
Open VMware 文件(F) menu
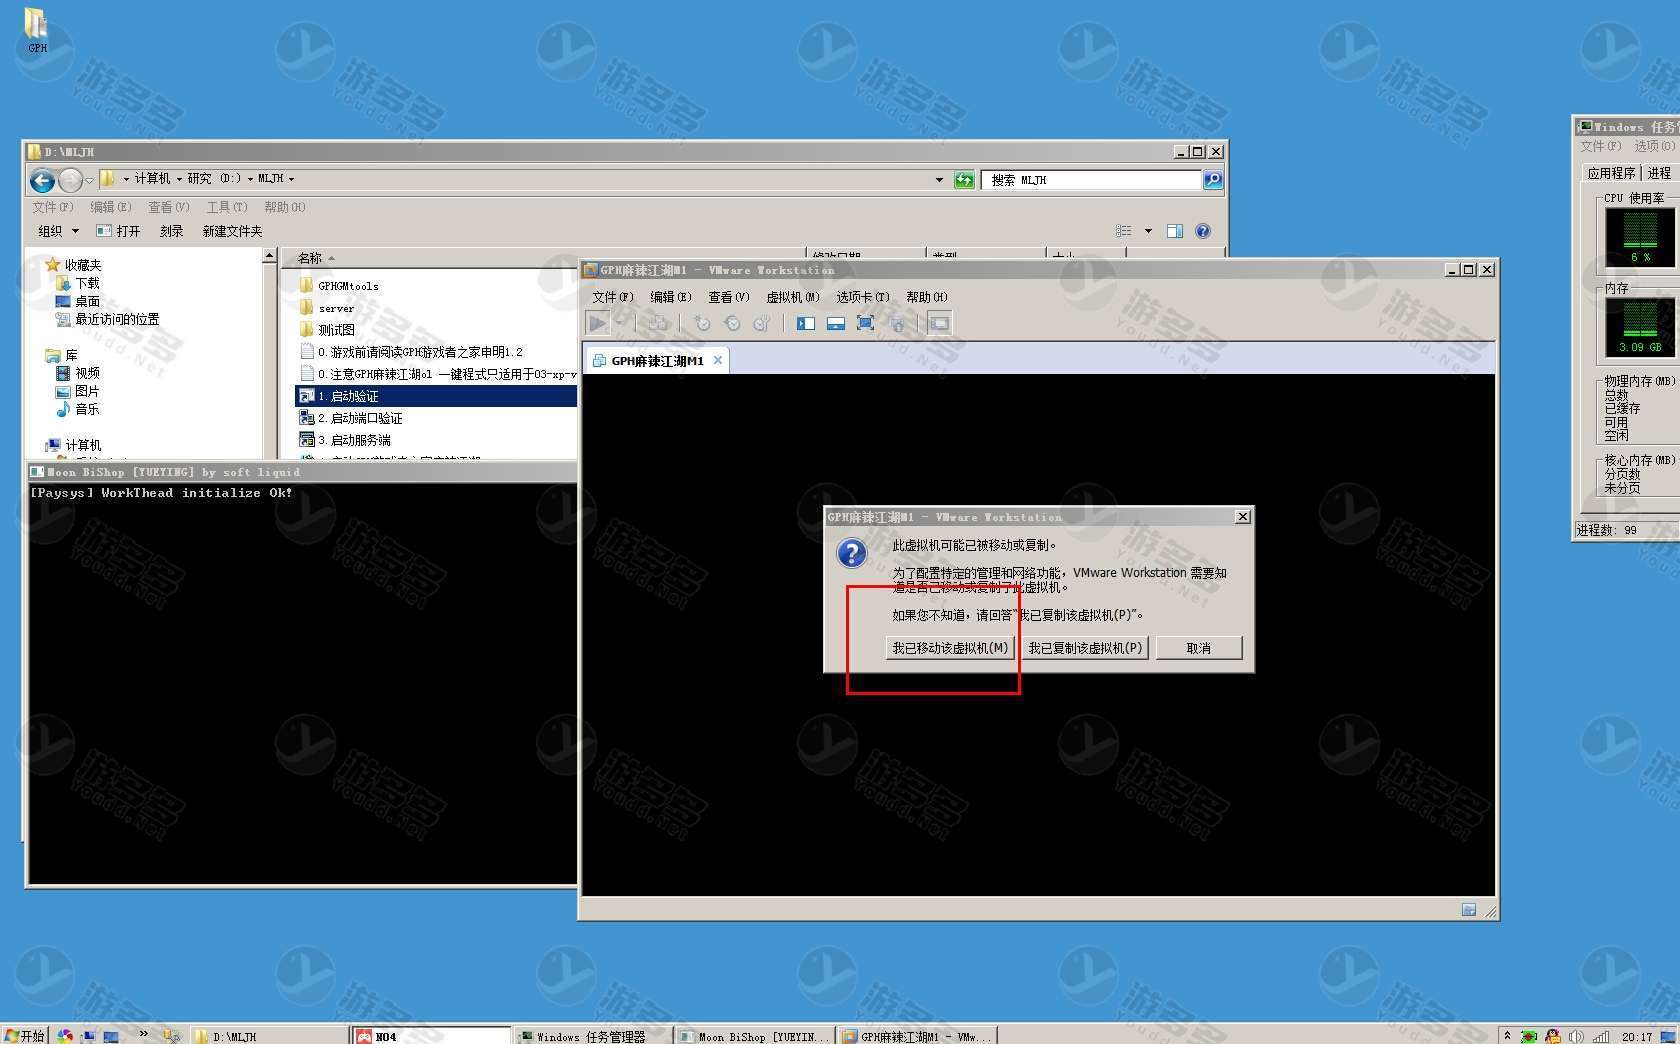pos(613,297)
